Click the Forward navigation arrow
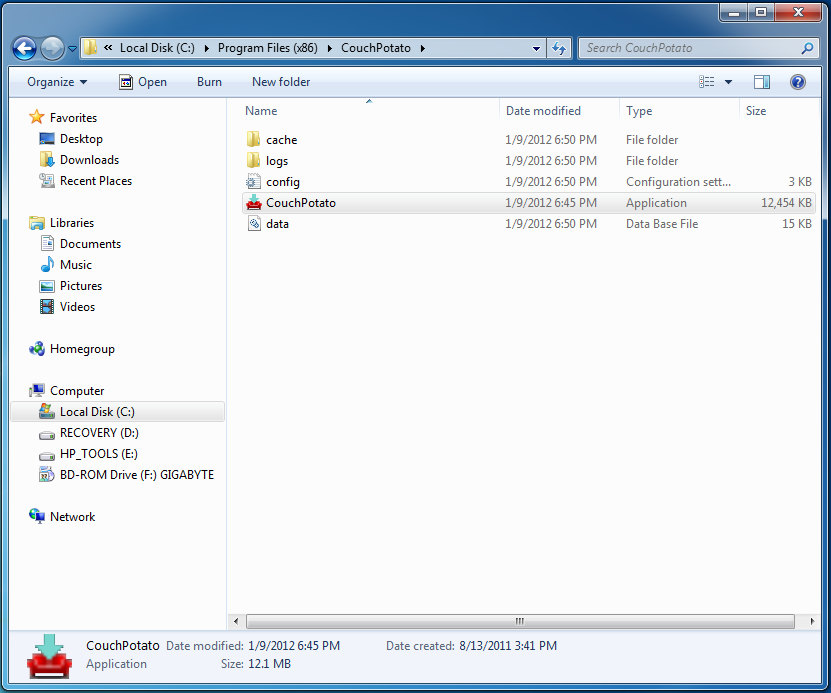831x693 pixels. 52,48
